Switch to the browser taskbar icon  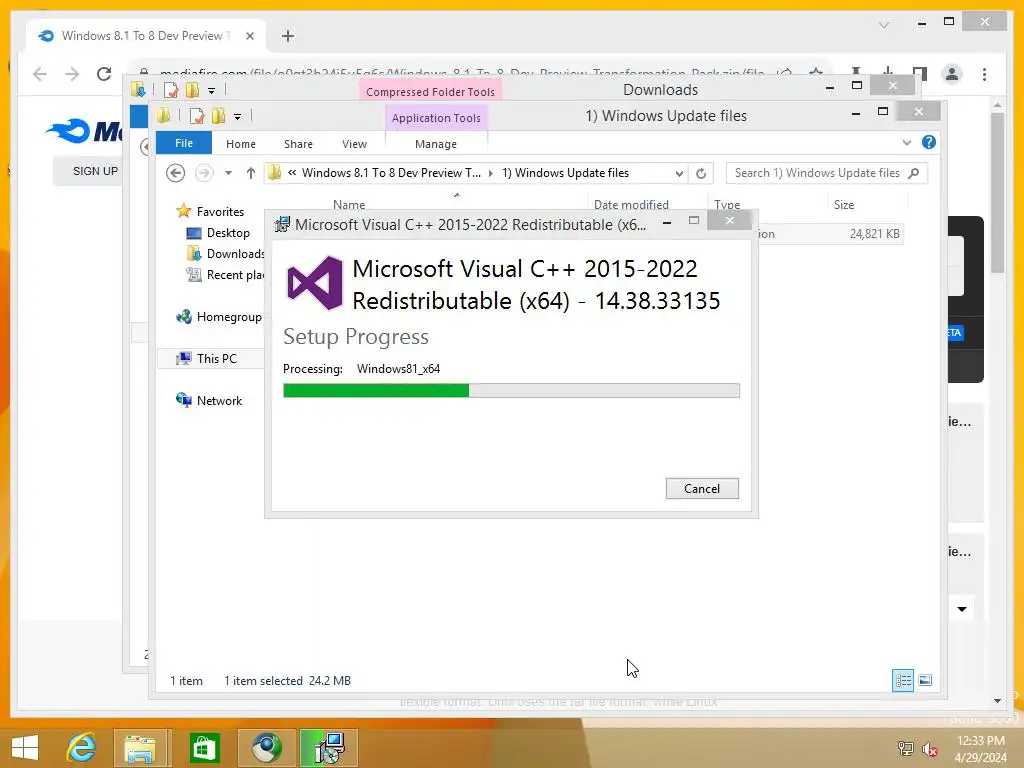click(x=266, y=748)
